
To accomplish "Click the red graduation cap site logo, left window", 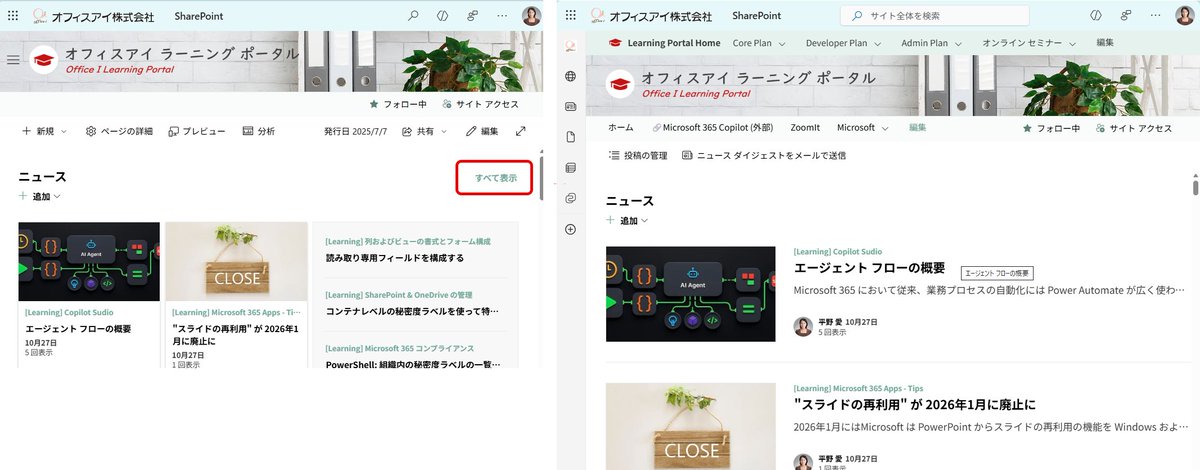I will click(44, 60).
